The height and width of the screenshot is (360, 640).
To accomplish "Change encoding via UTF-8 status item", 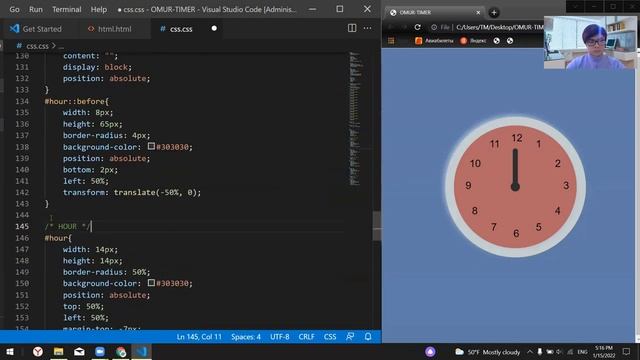I will [280, 337].
